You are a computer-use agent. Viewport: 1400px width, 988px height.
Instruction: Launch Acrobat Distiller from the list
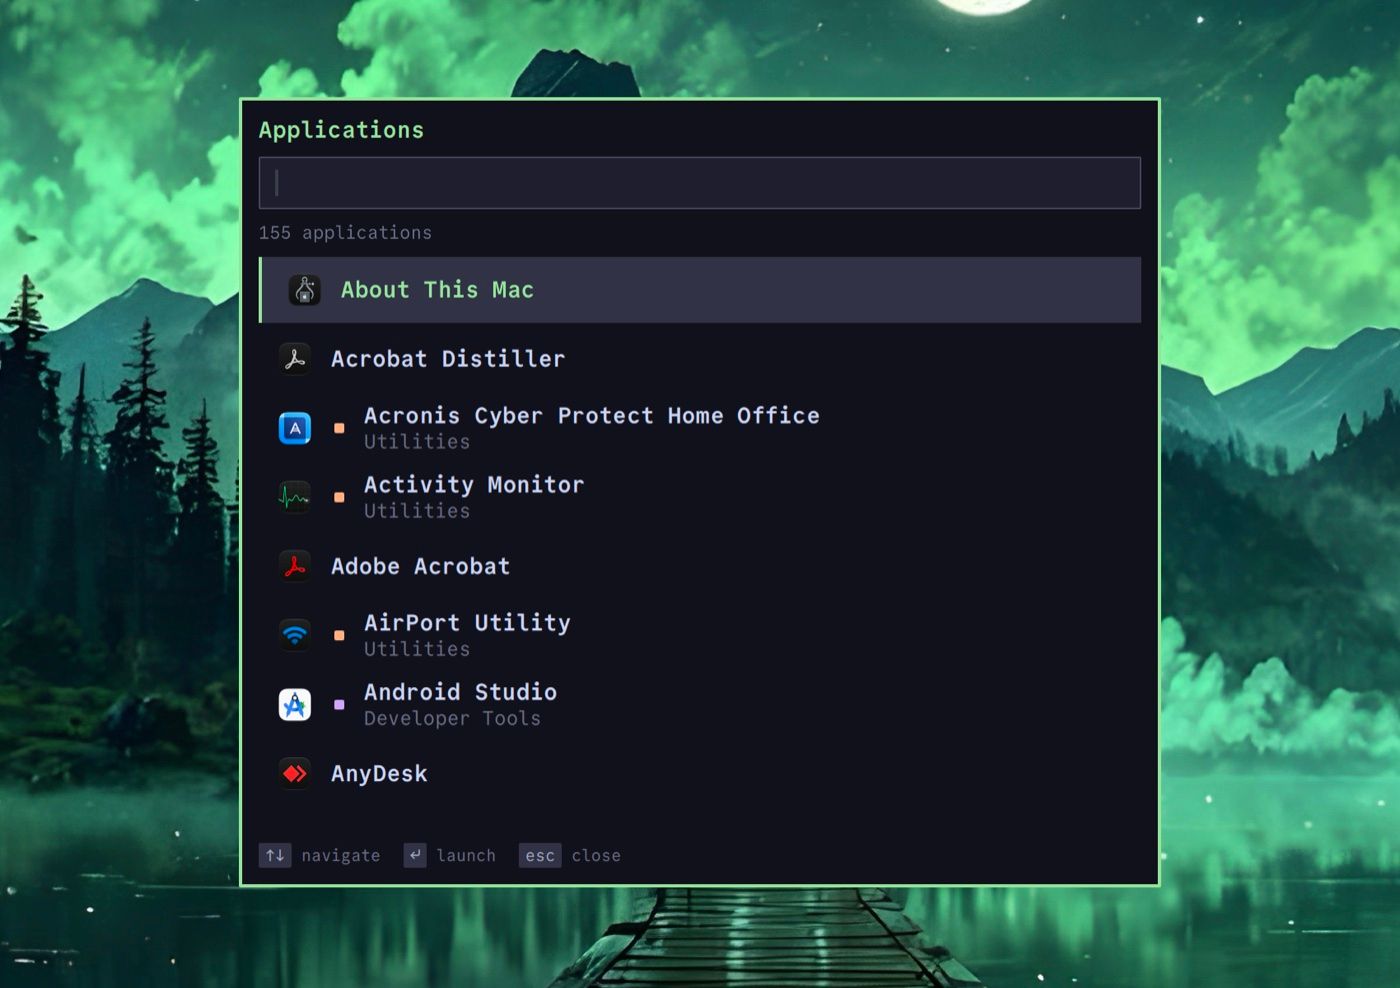pyautogui.click(x=700, y=359)
